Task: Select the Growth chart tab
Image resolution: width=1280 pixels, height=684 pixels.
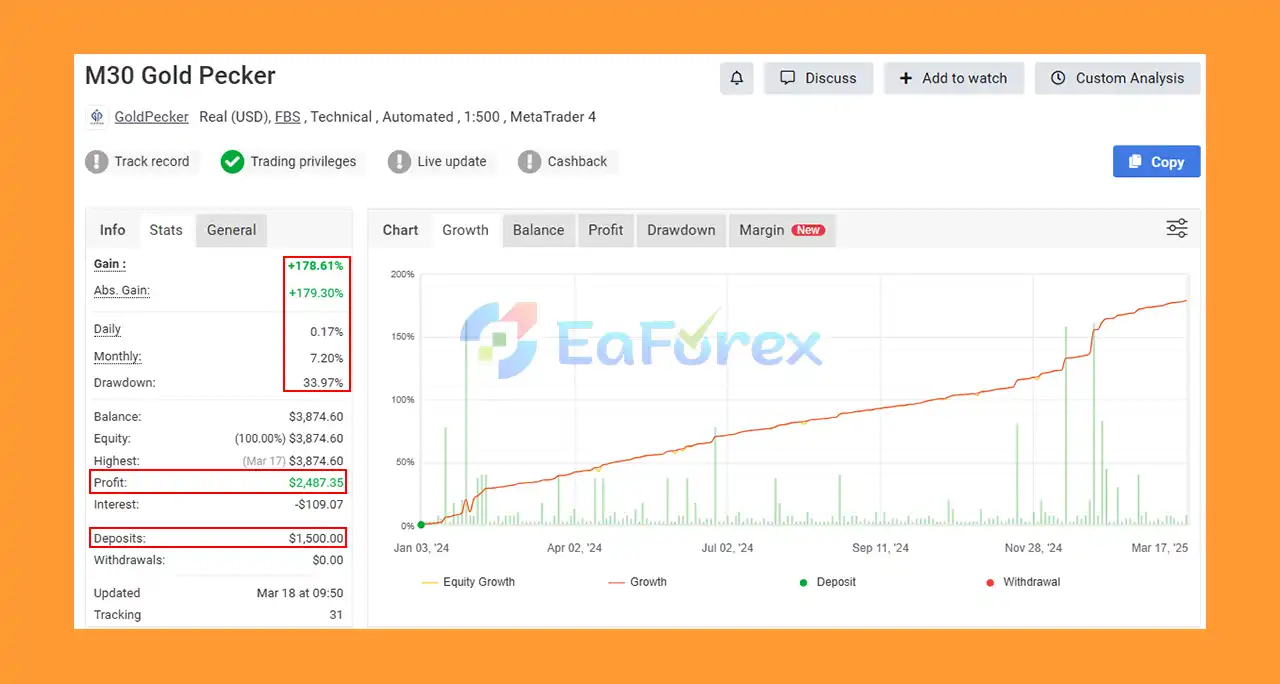Action: 466,230
